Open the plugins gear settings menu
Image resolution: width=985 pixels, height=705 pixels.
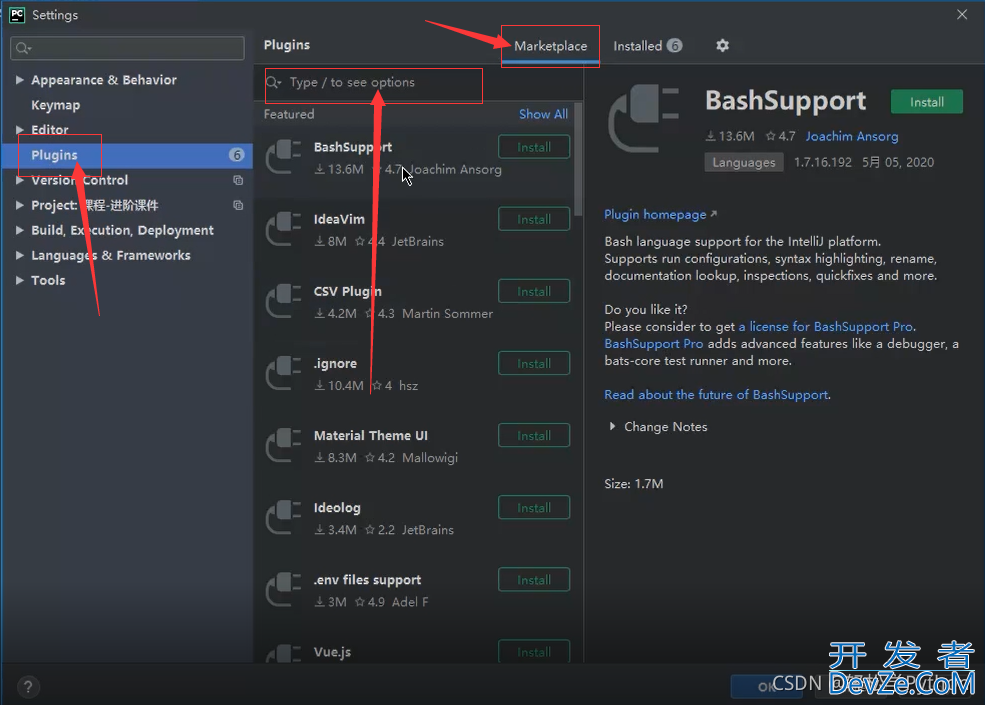[x=722, y=46]
